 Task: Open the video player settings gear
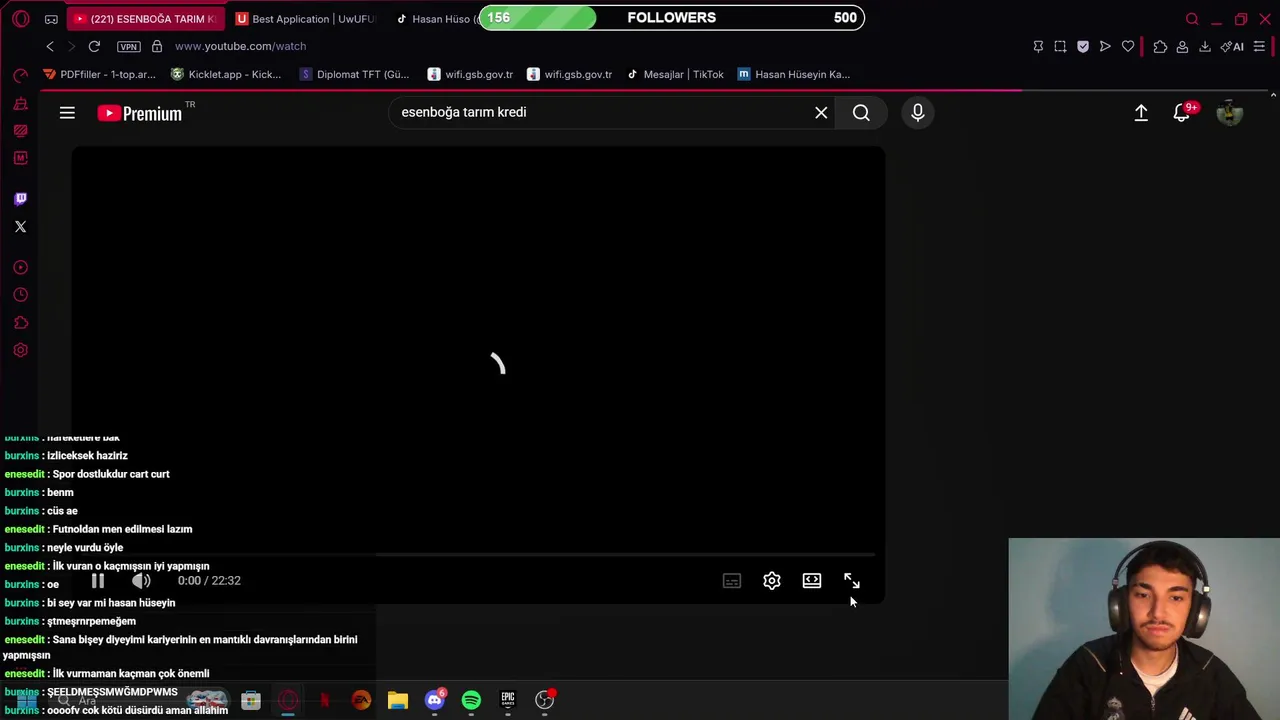pos(772,581)
